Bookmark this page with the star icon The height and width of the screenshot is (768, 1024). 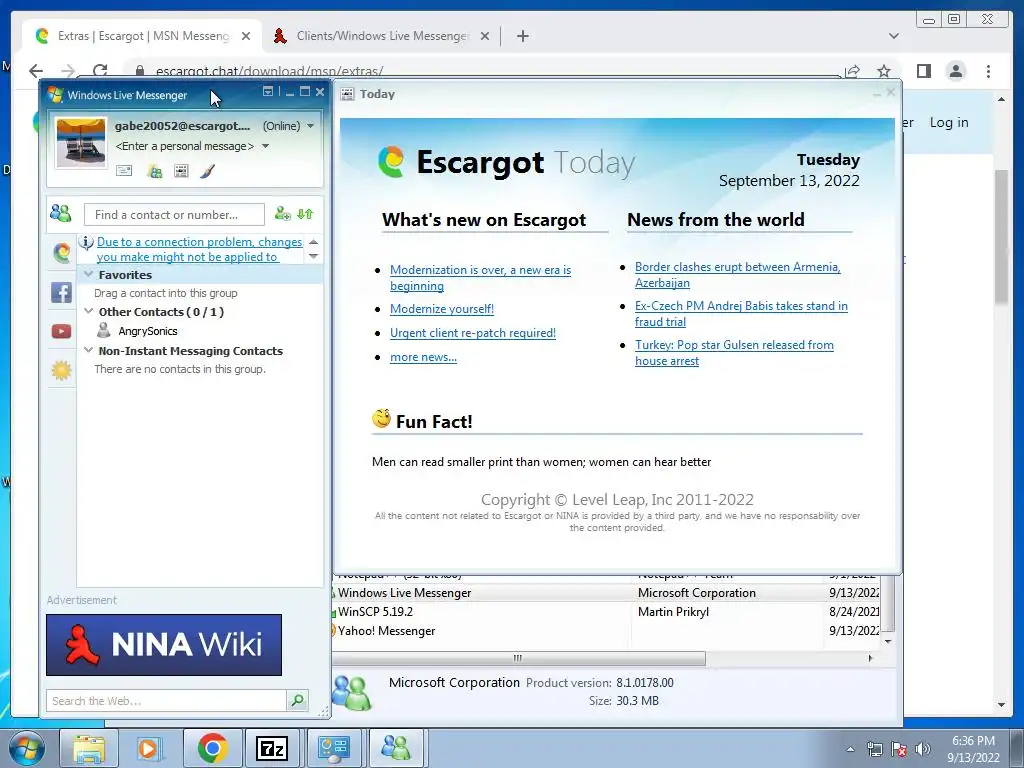coord(884,71)
